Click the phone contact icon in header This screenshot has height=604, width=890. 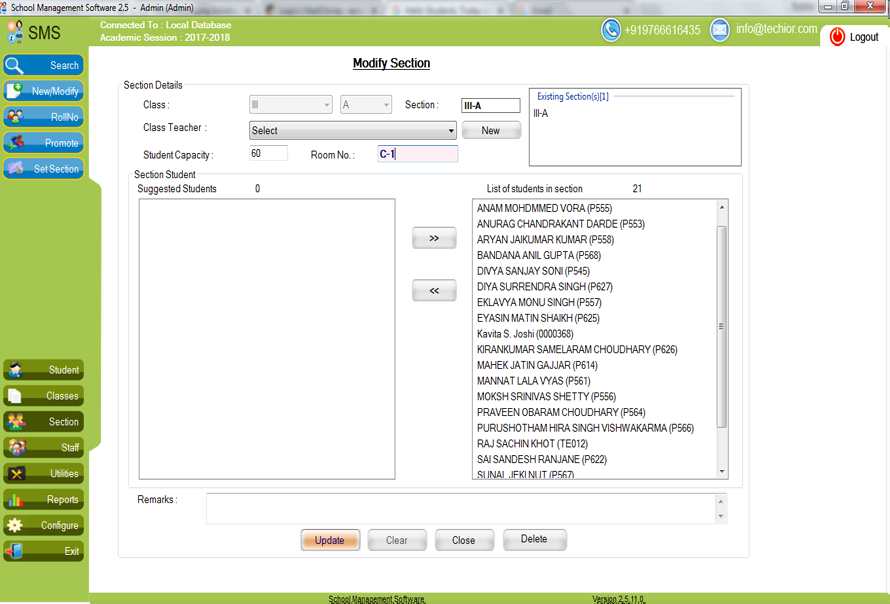click(611, 30)
